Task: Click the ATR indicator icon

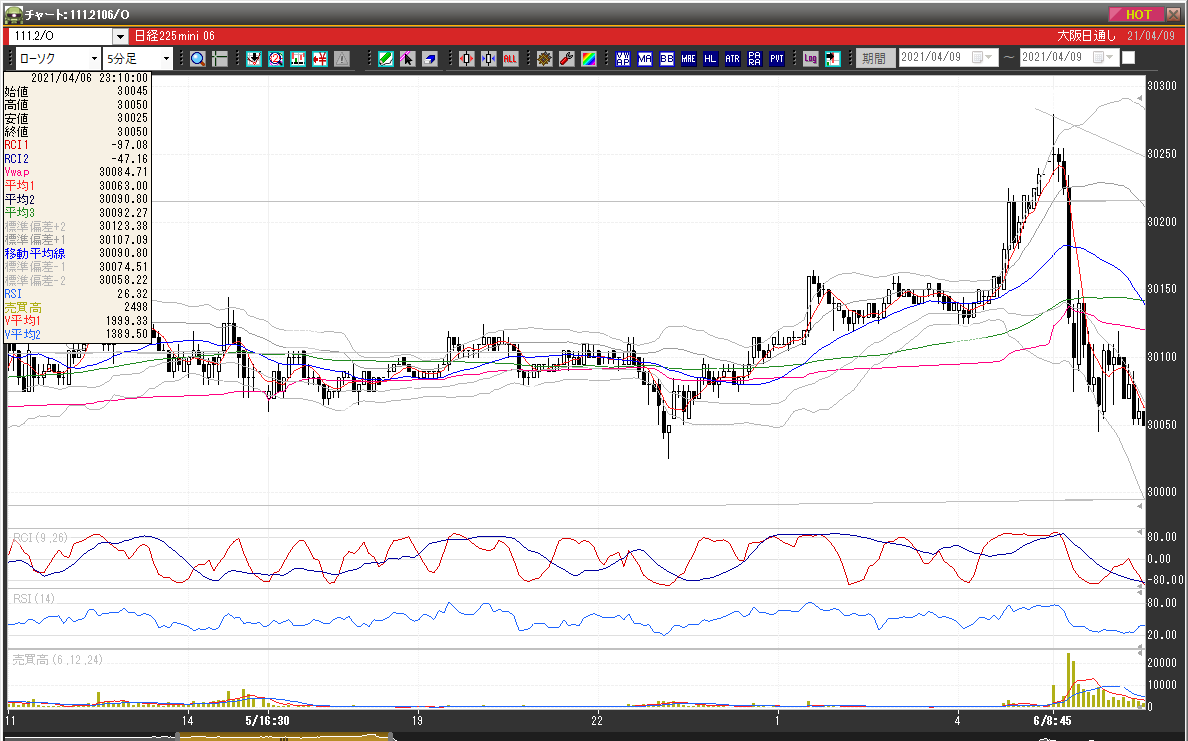Action: tap(733, 59)
